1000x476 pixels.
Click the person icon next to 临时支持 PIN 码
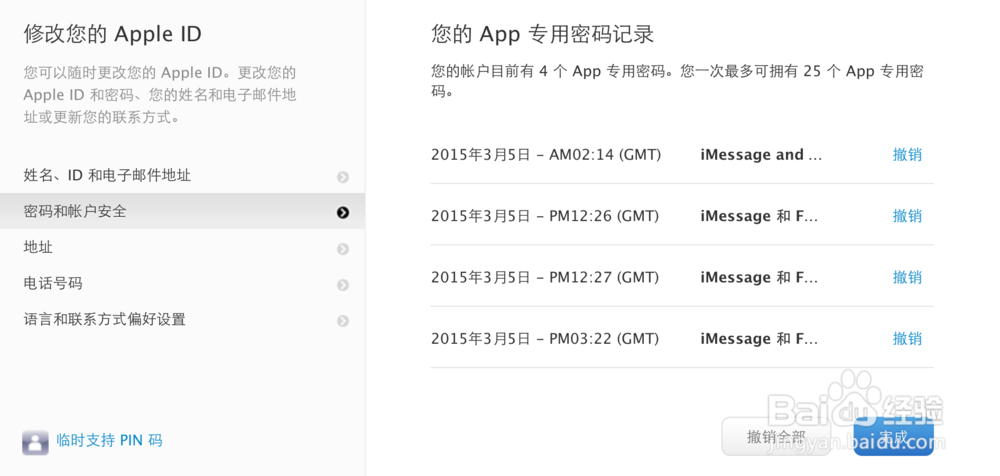[35, 442]
